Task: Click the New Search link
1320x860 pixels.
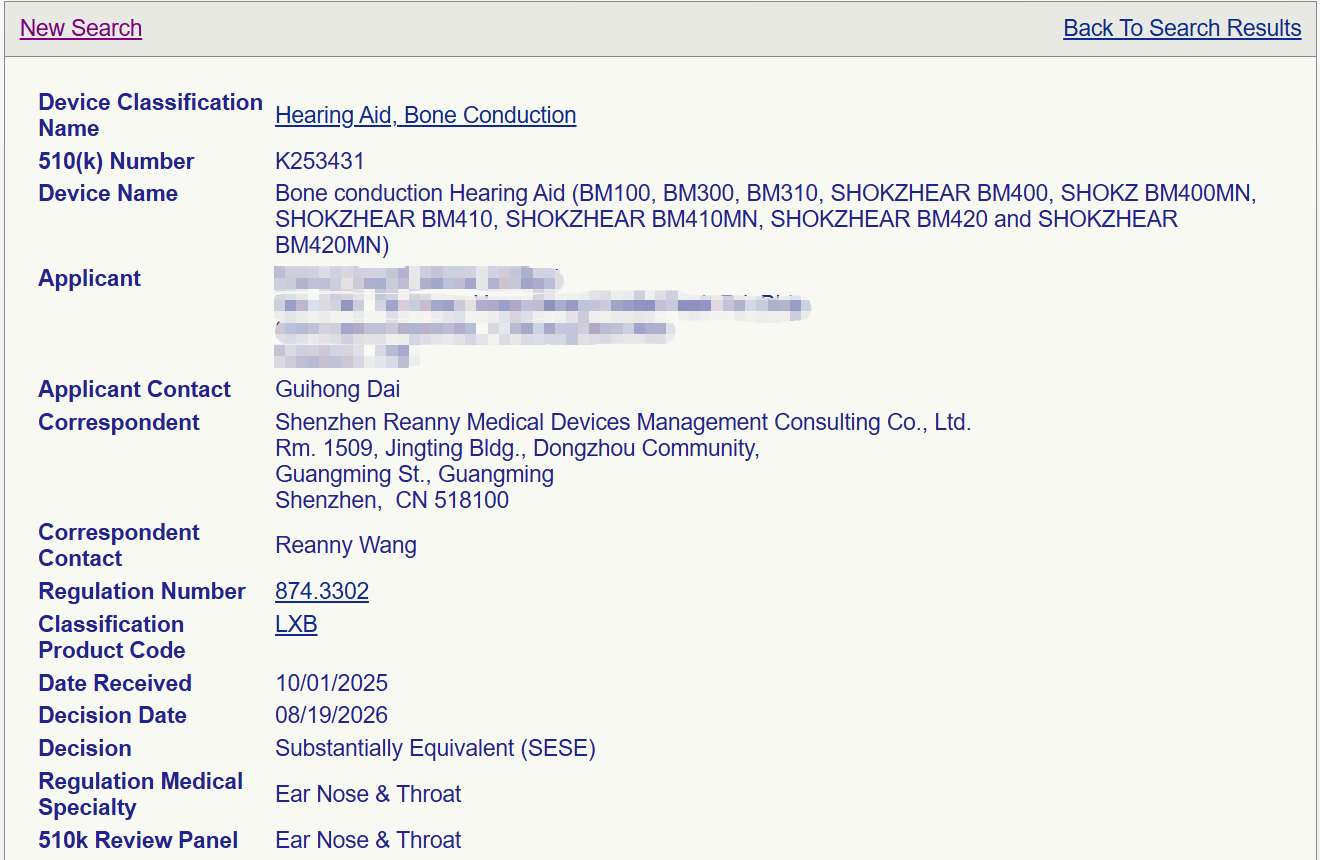Action: 81,28
